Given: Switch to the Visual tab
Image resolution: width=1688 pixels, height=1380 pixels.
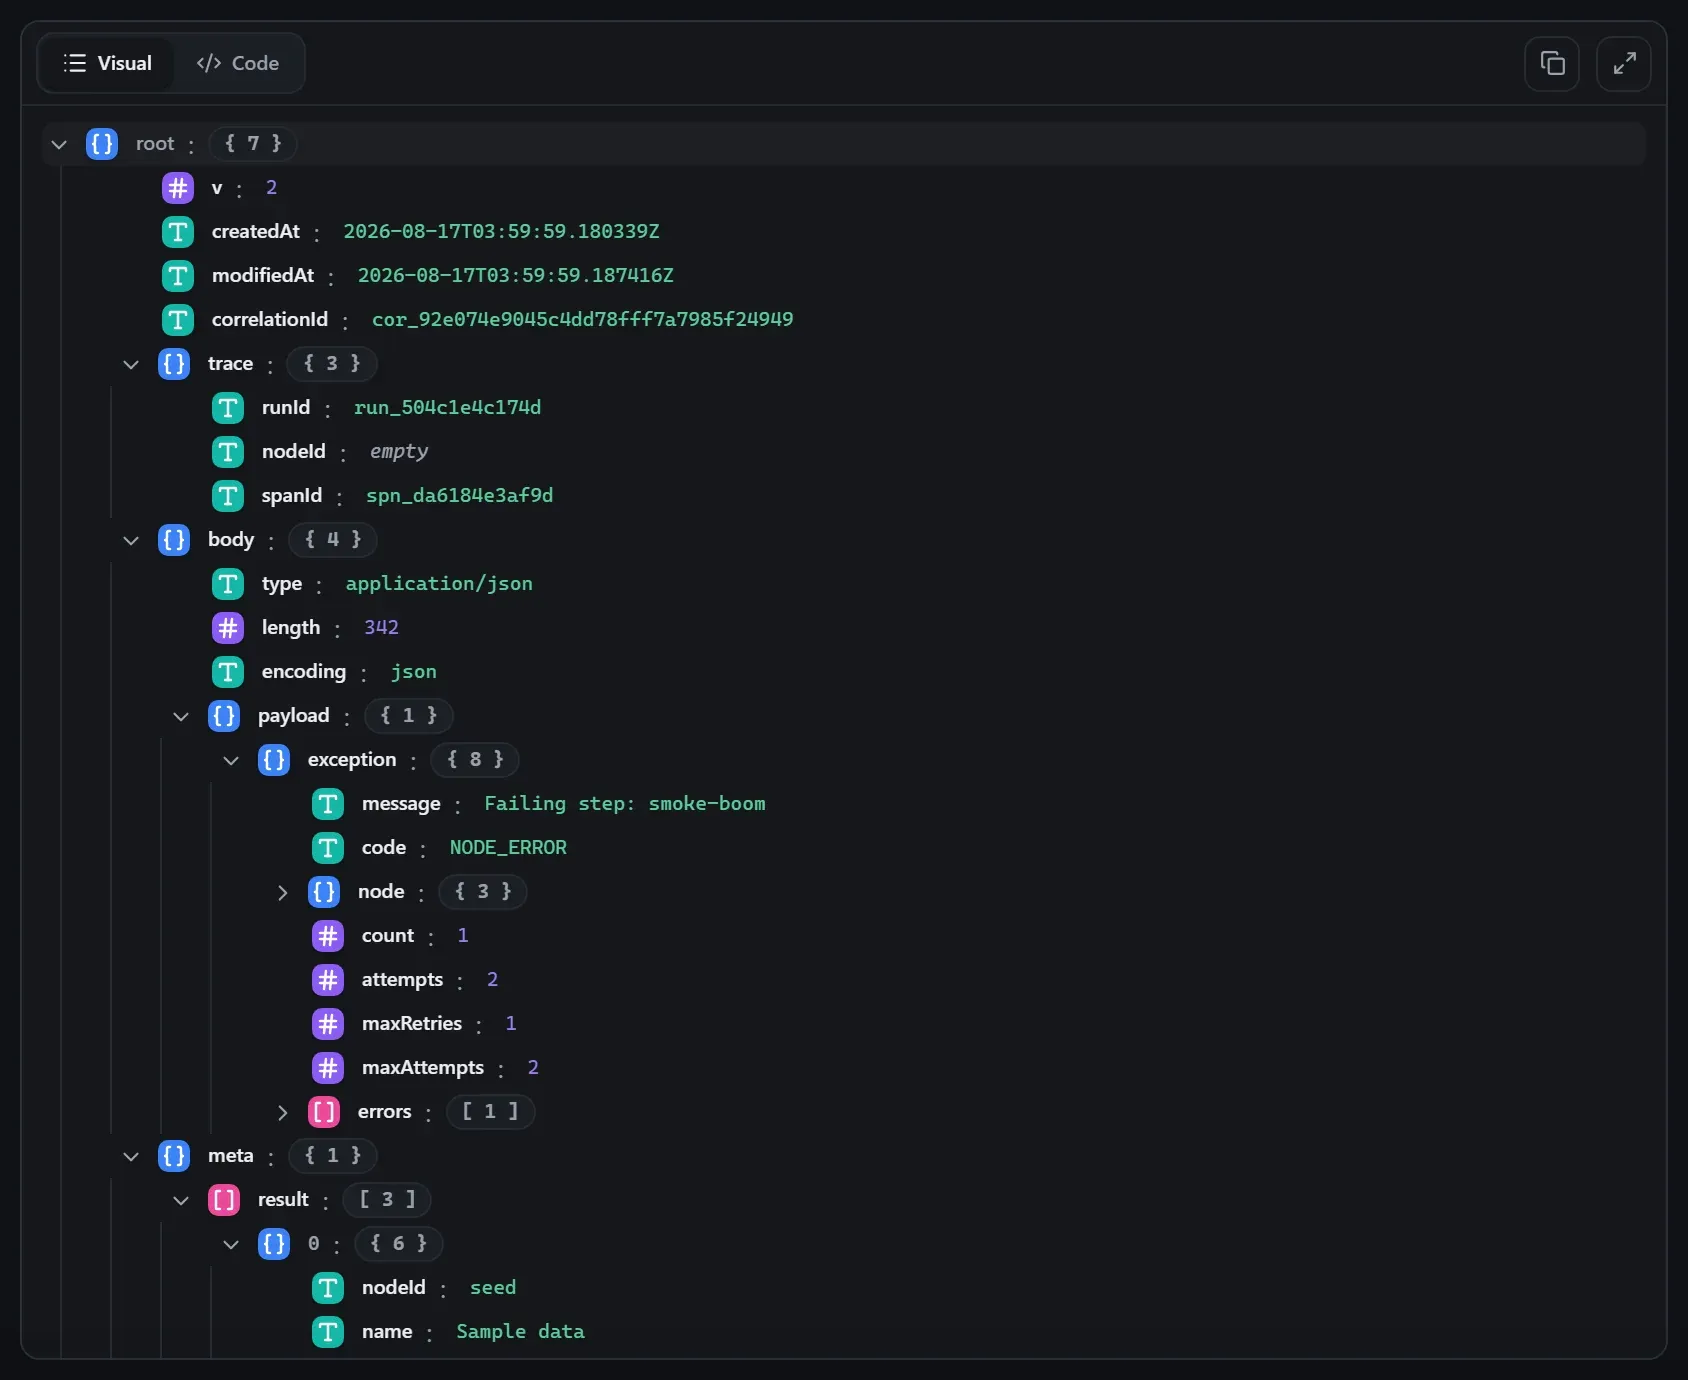Looking at the screenshot, I should (x=107, y=63).
